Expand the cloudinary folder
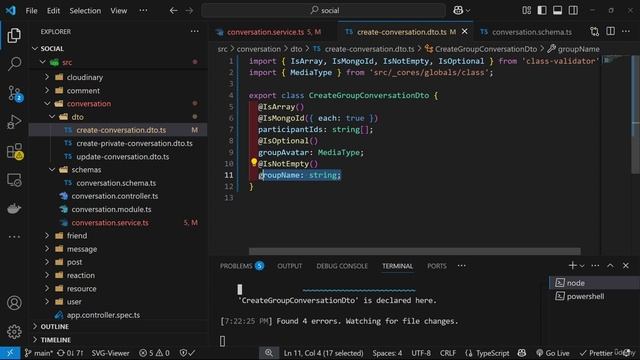This screenshot has height=360, width=640. 47,77
